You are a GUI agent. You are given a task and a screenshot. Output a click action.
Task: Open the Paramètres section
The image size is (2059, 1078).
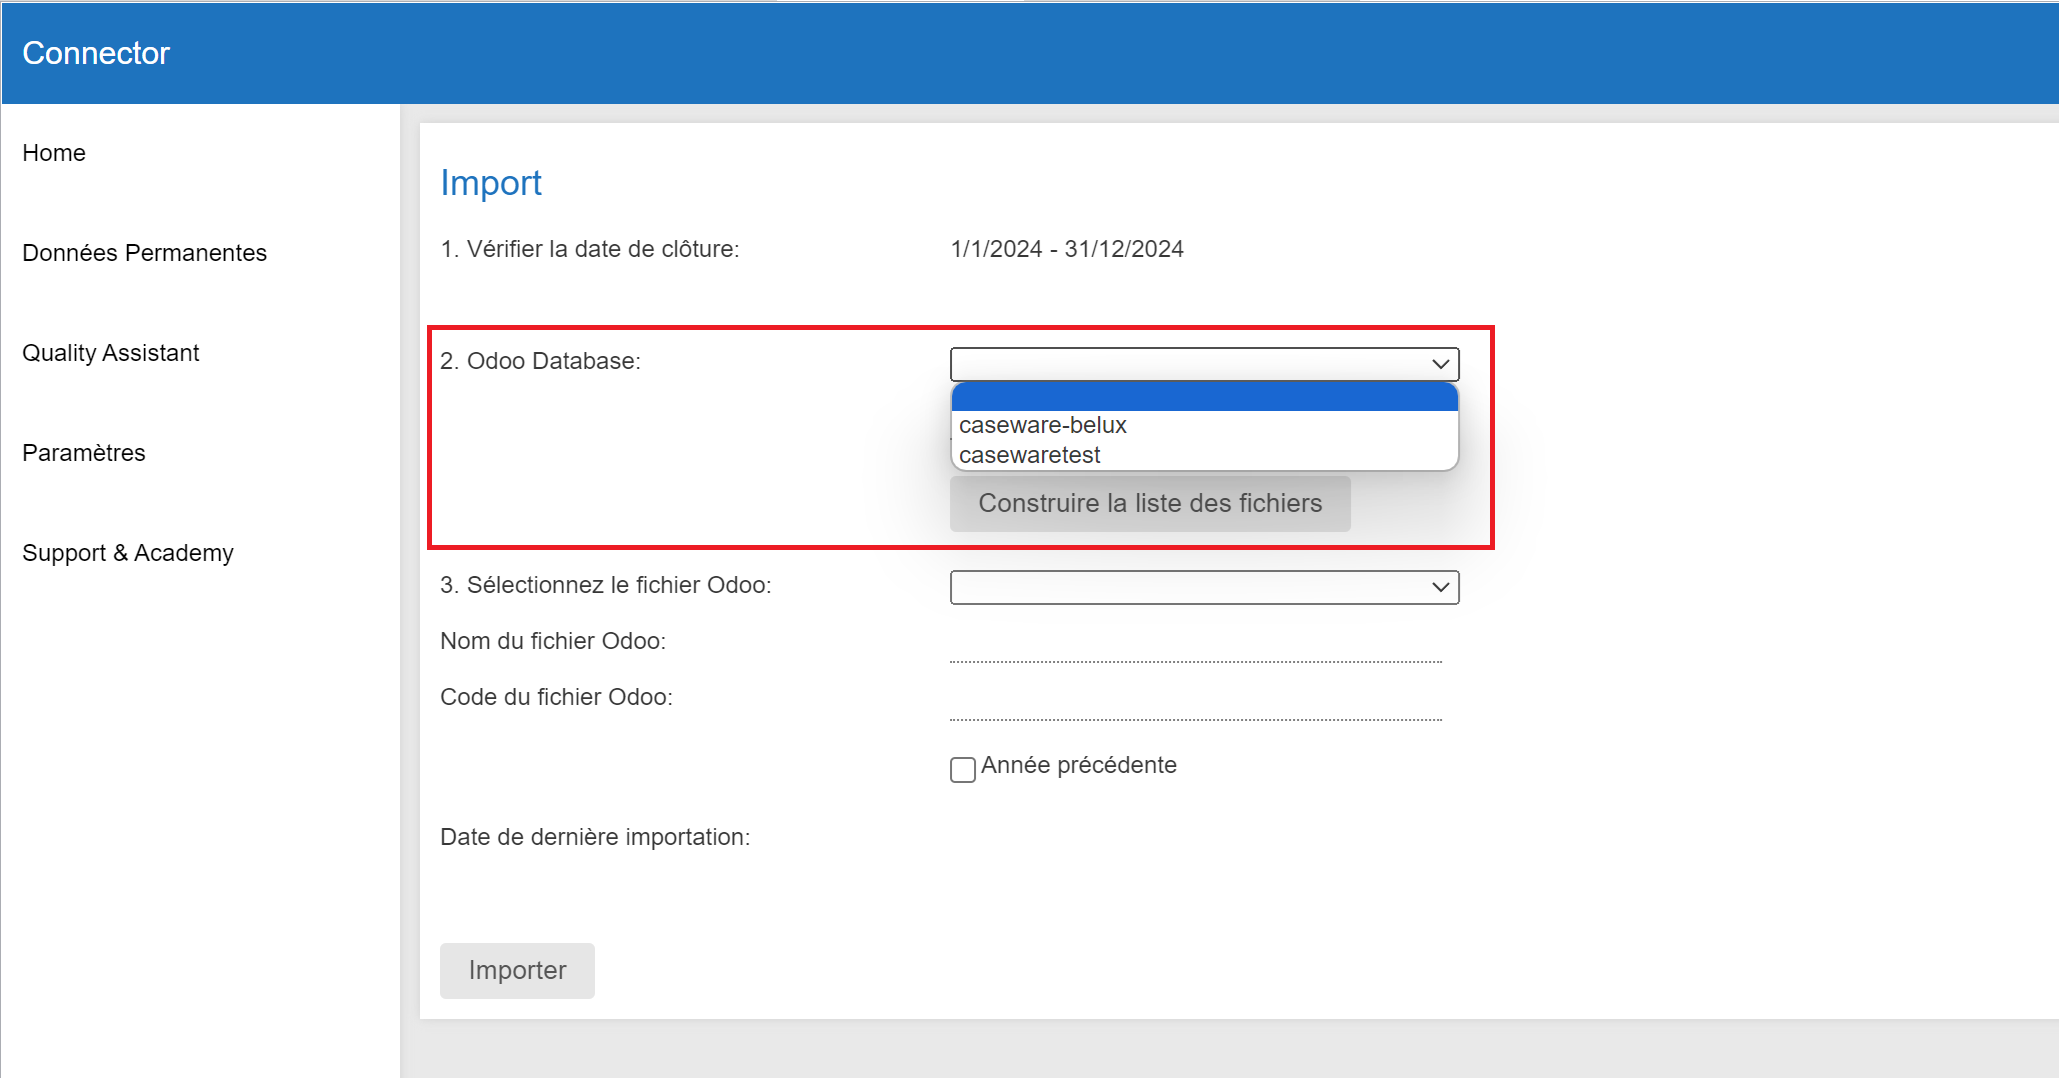click(x=83, y=453)
